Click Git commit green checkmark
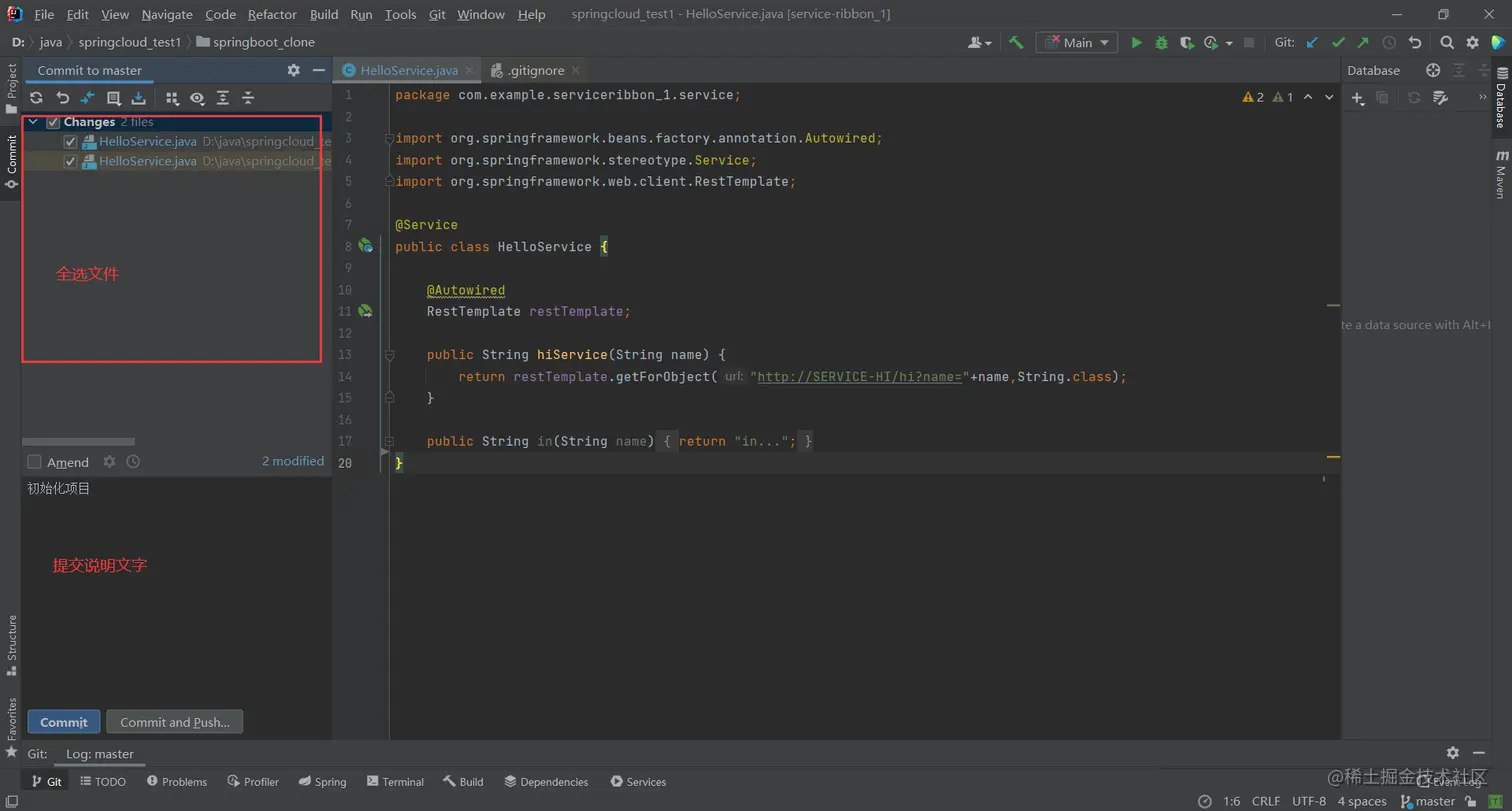Image resolution: width=1512 pixels, height=811 pixels. 1338,42
